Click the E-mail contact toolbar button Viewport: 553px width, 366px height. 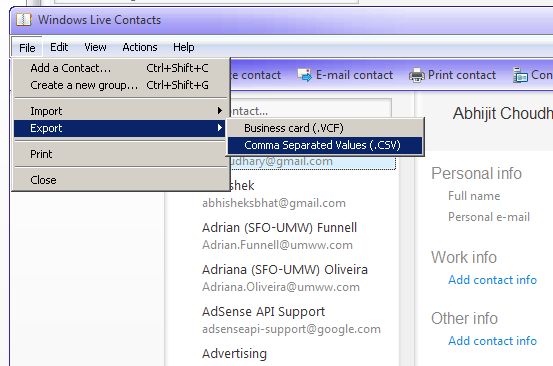point(345,75)
